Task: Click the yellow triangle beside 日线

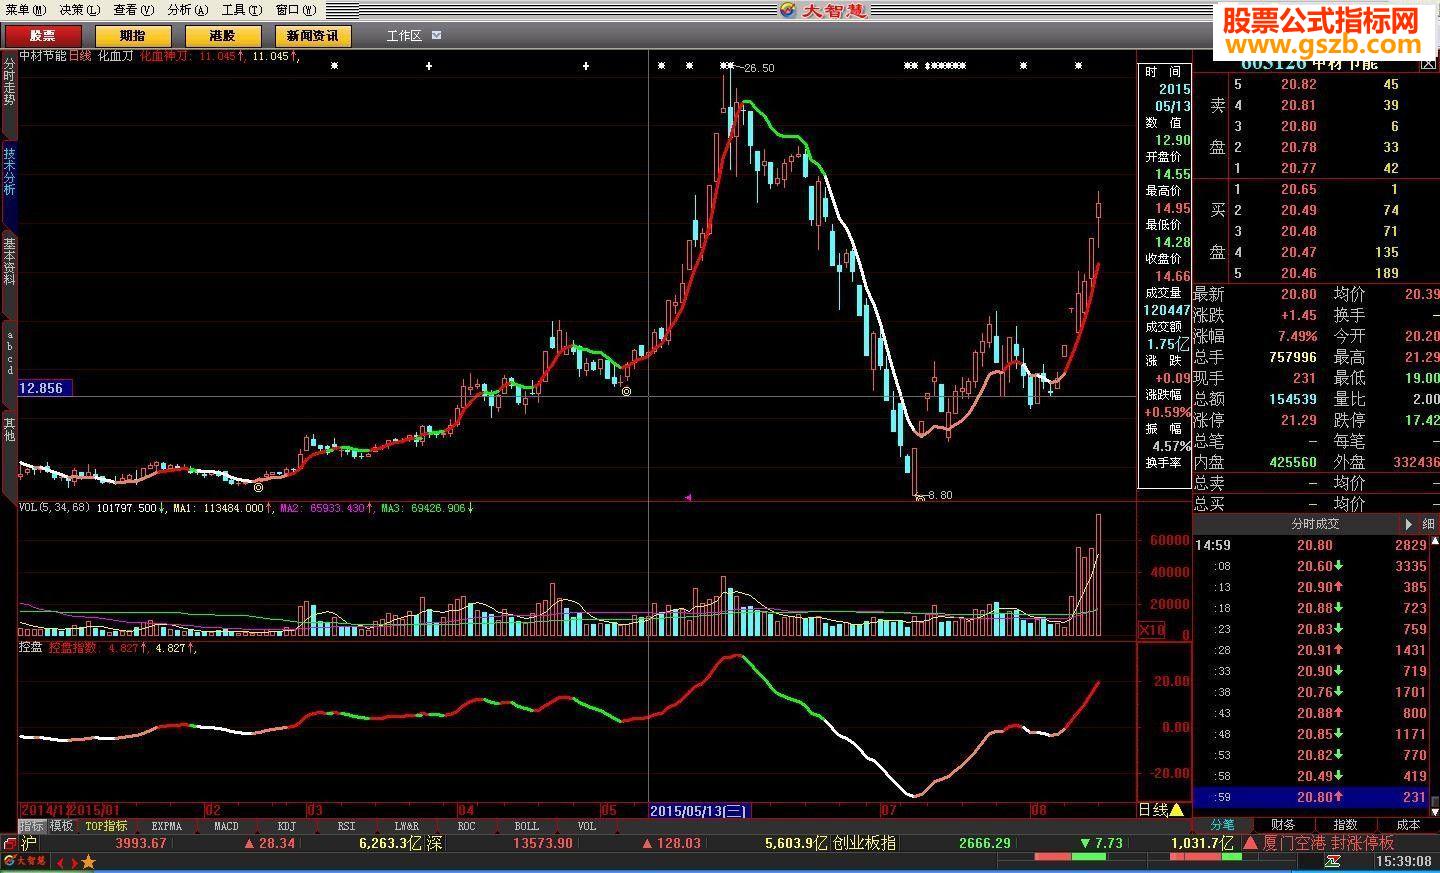Action: pyautogui.click(x=1176, y=809)
